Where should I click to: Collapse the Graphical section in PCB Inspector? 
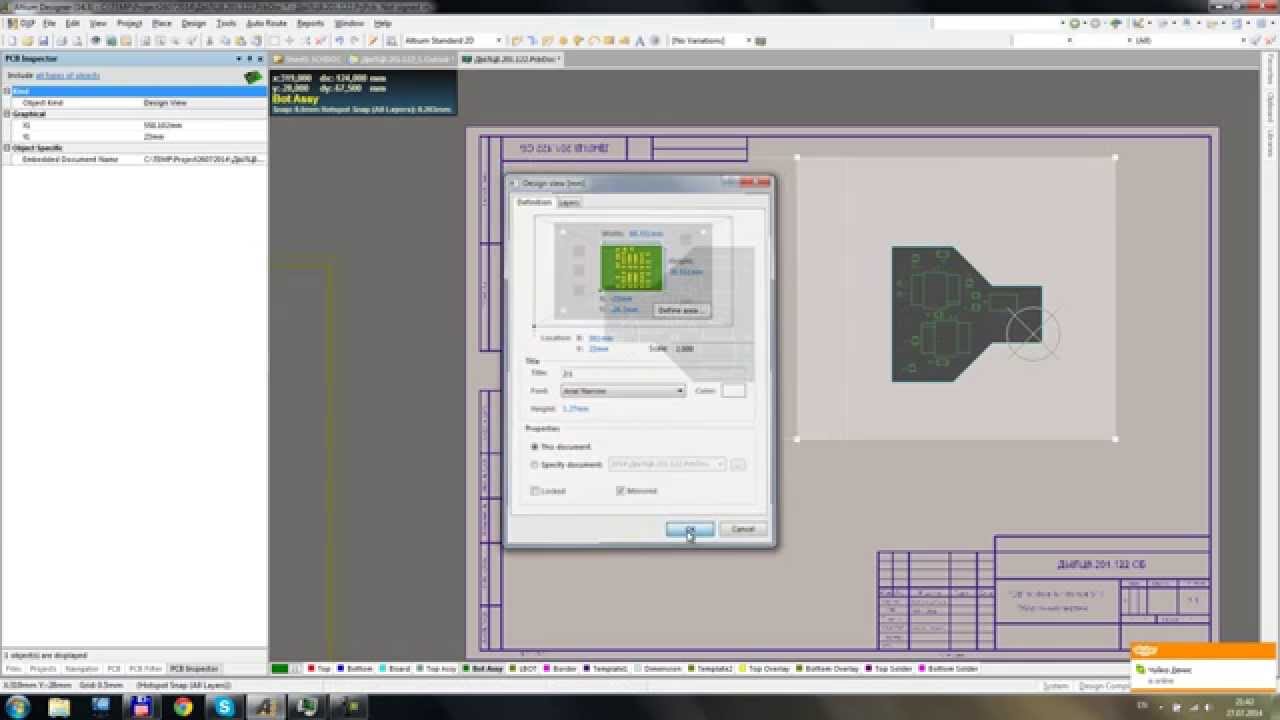pyautogui.click(x=6, y=114)
